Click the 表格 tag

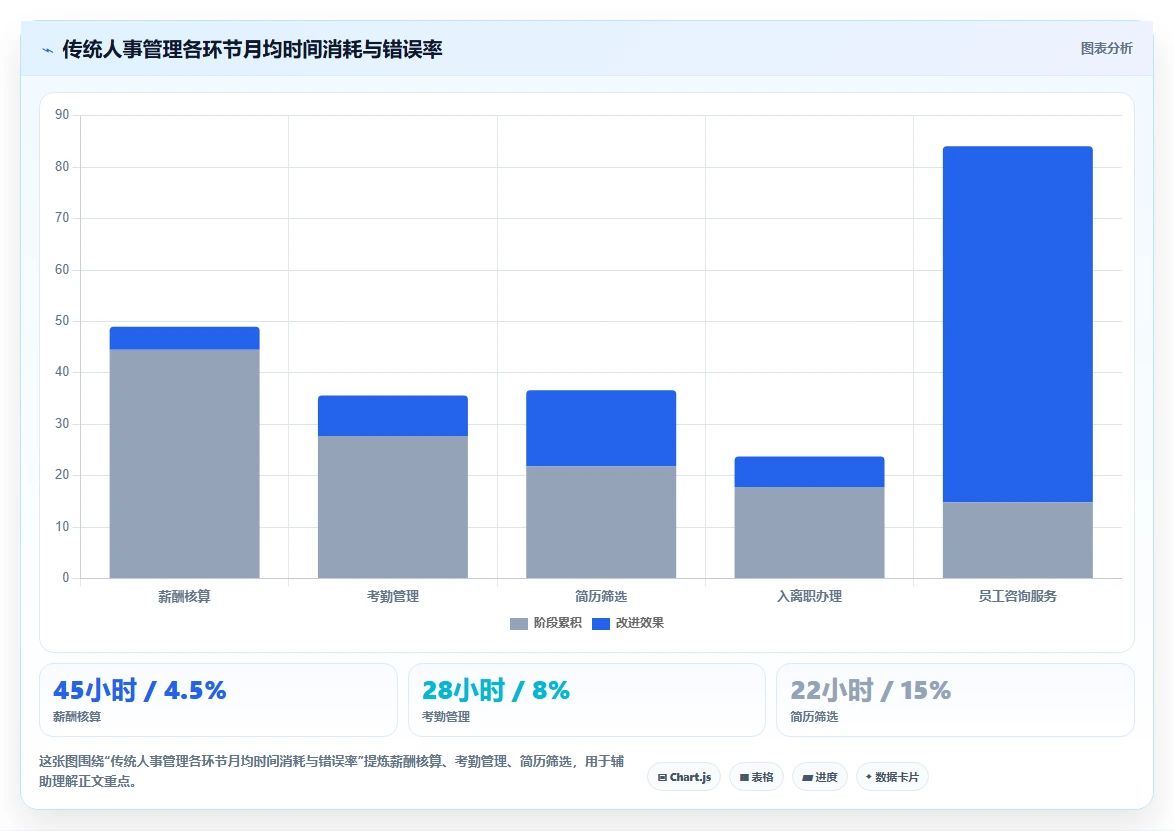[x=756, y=777]
